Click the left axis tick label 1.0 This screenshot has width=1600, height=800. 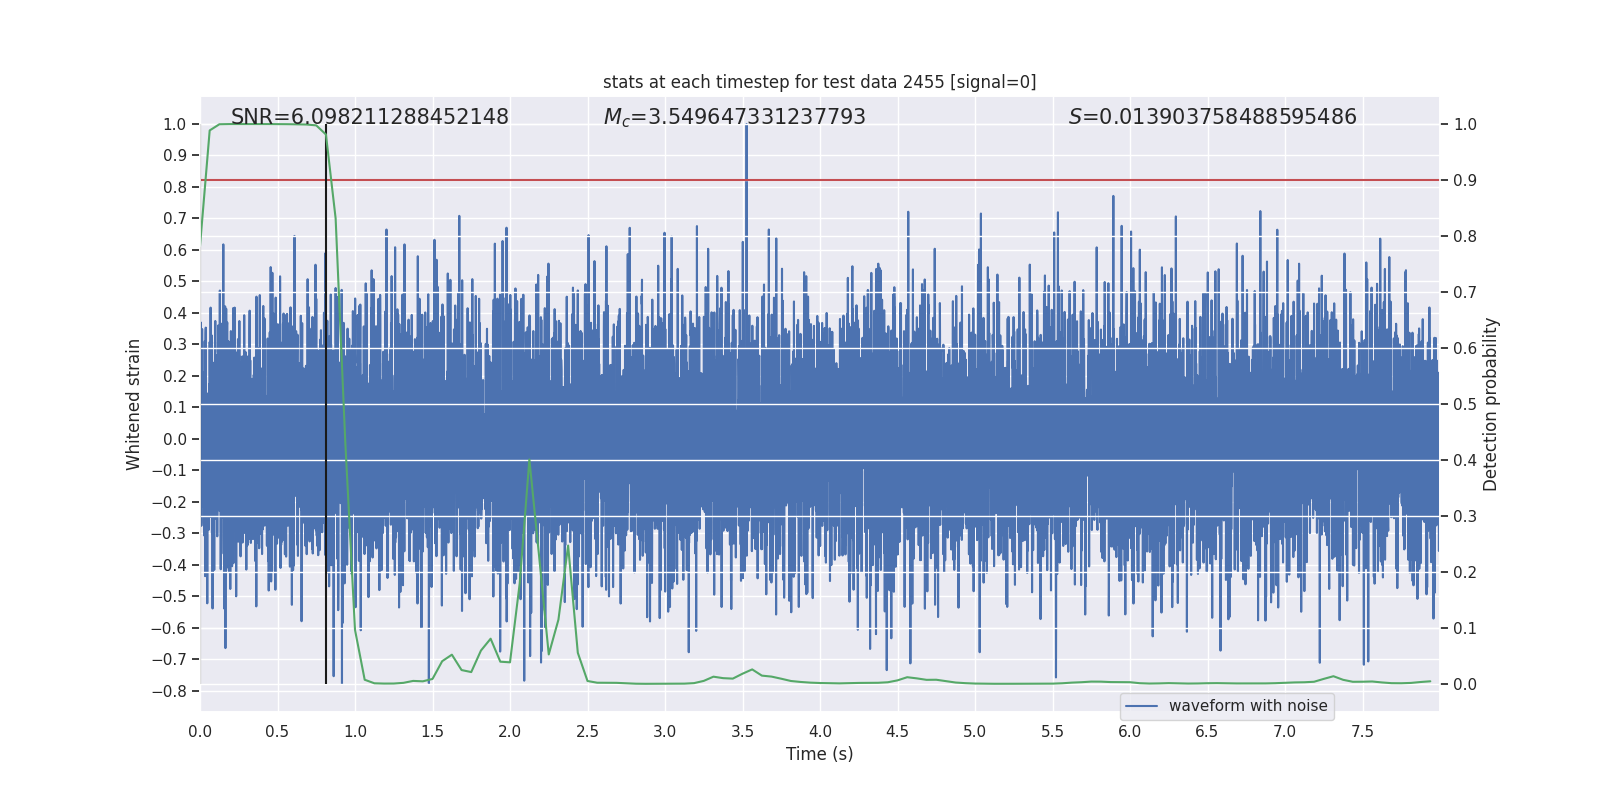(174, 125)
